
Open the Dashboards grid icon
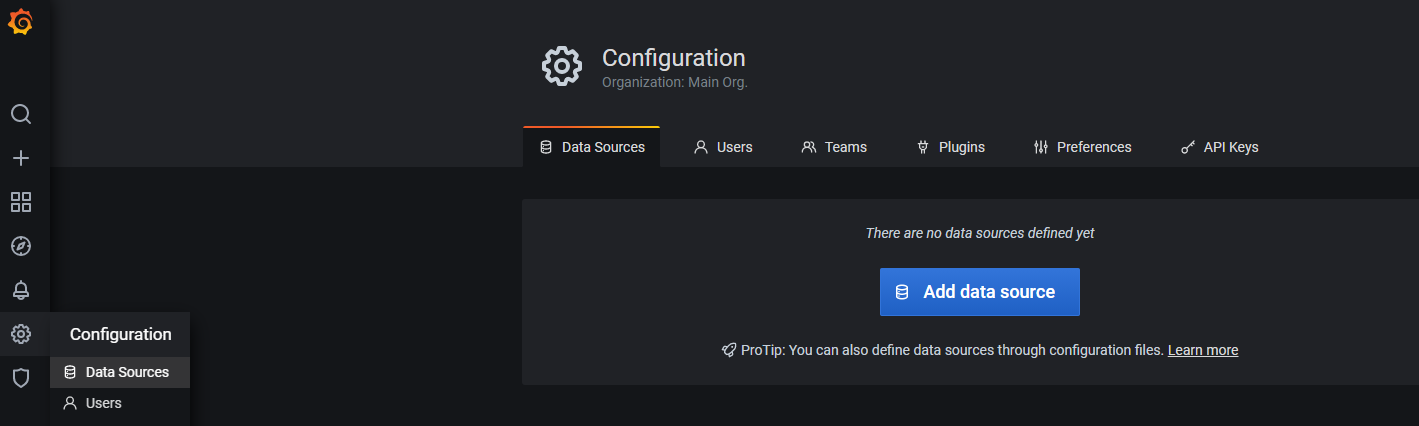(x=21, y=202)
